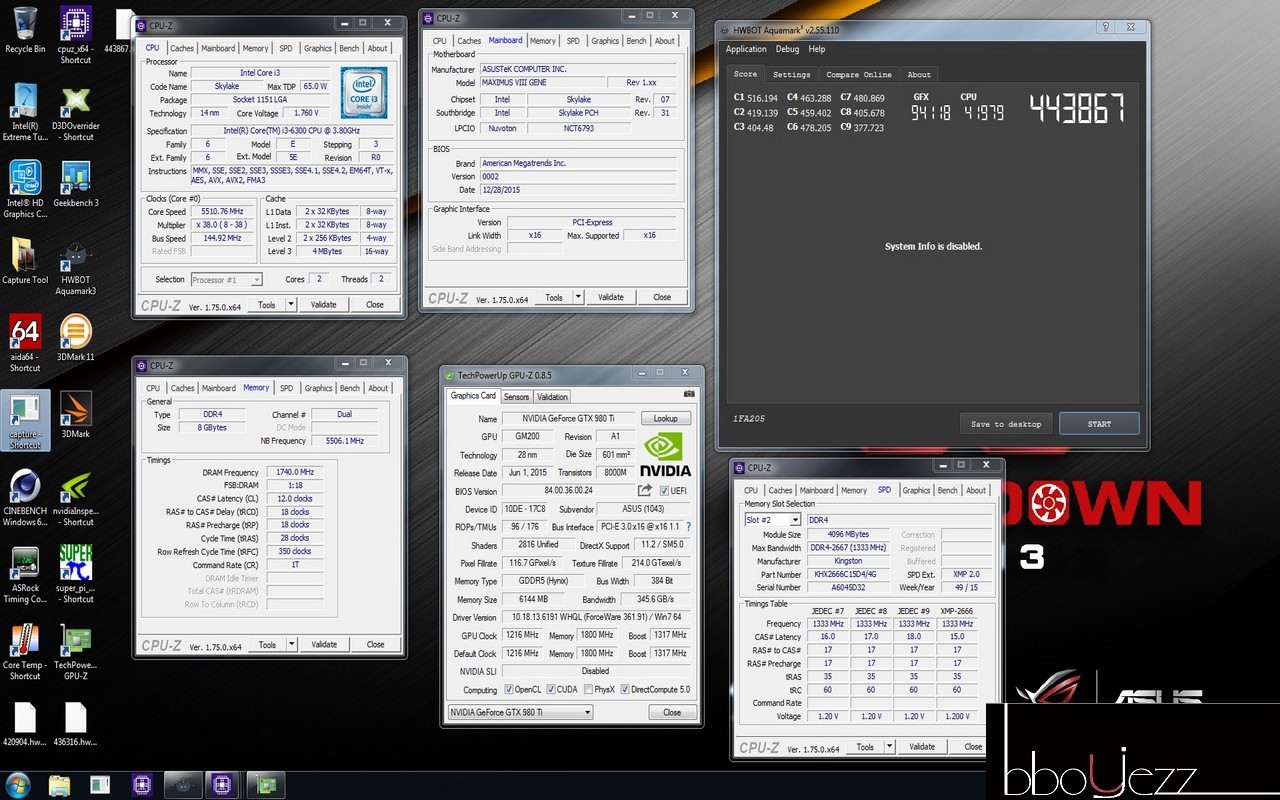This screenshot has height=800, width=1280.
Task: Click Validate in CPU-Z Mainboard window
Action: tap(611, 297)
